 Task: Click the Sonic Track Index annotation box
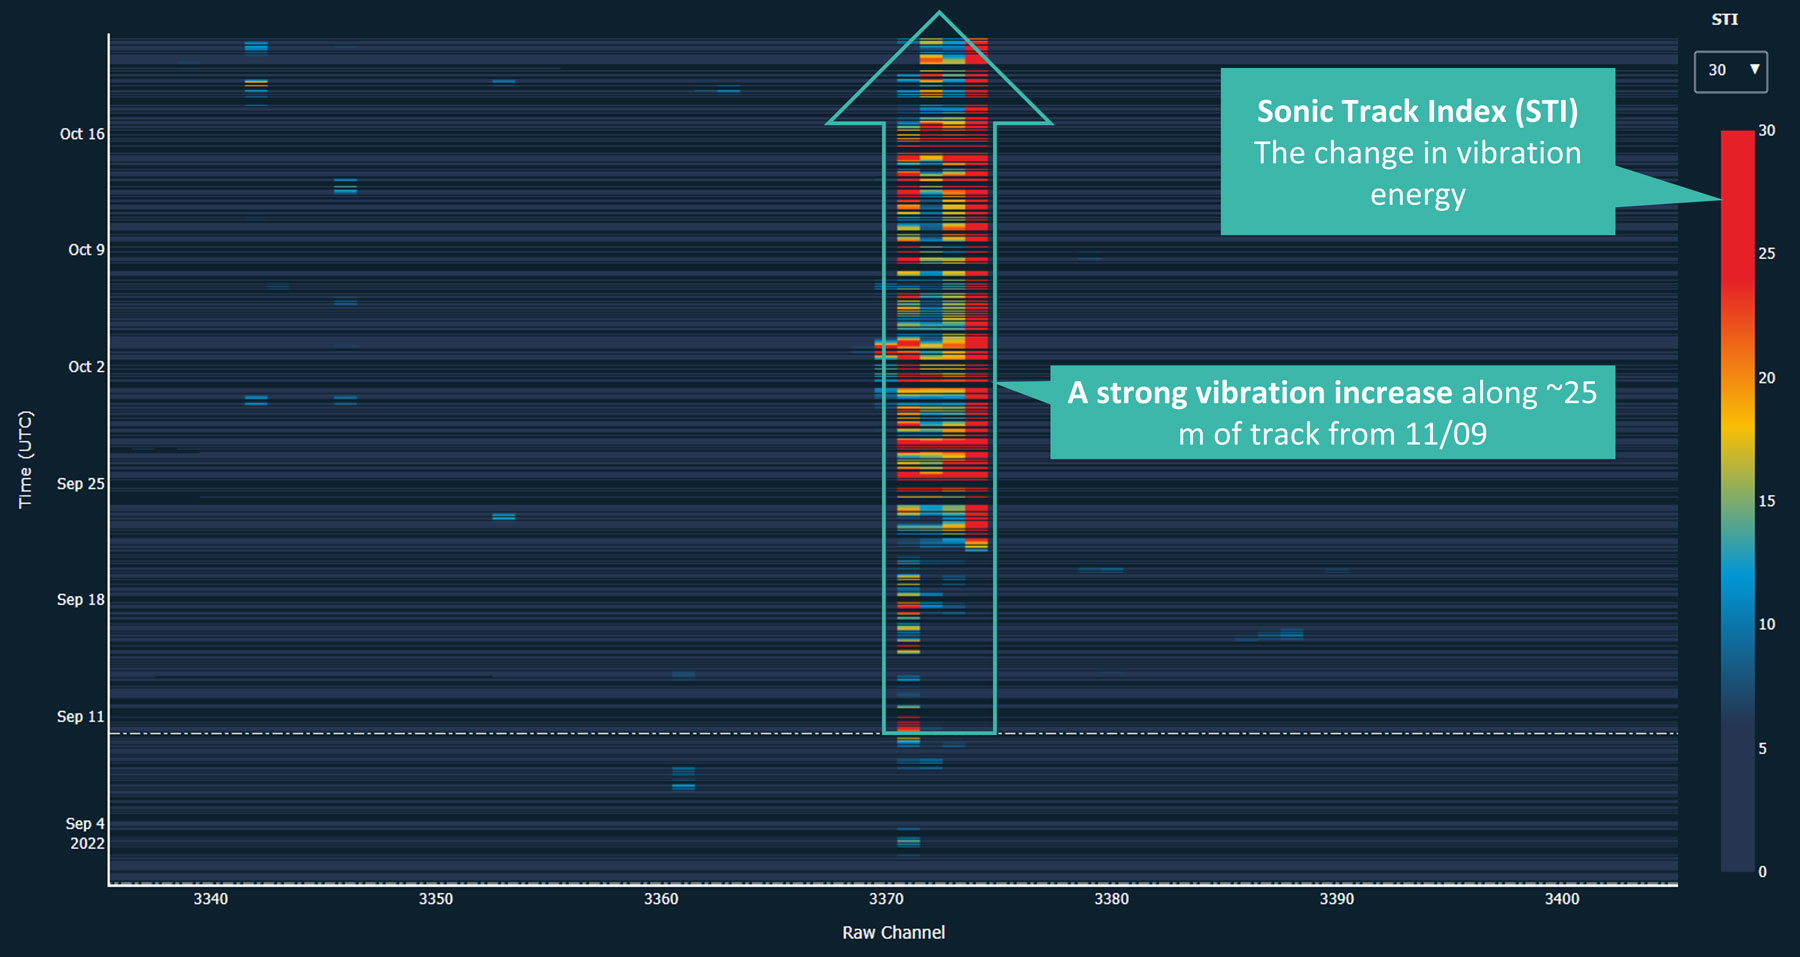pos(1417,152)
